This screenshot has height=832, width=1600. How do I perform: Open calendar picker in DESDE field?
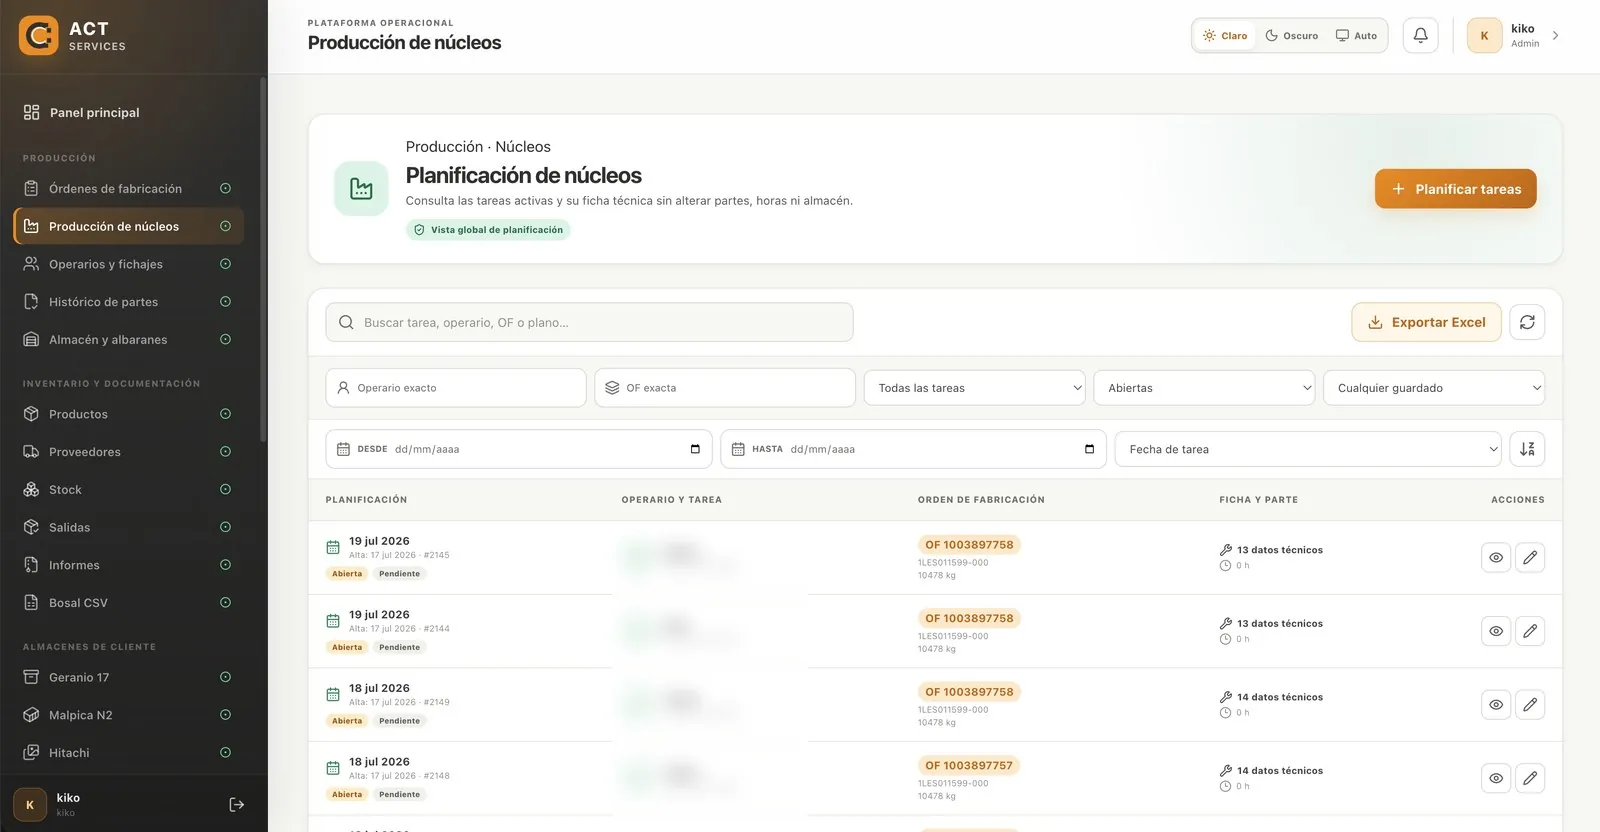(x=695, y=449)
